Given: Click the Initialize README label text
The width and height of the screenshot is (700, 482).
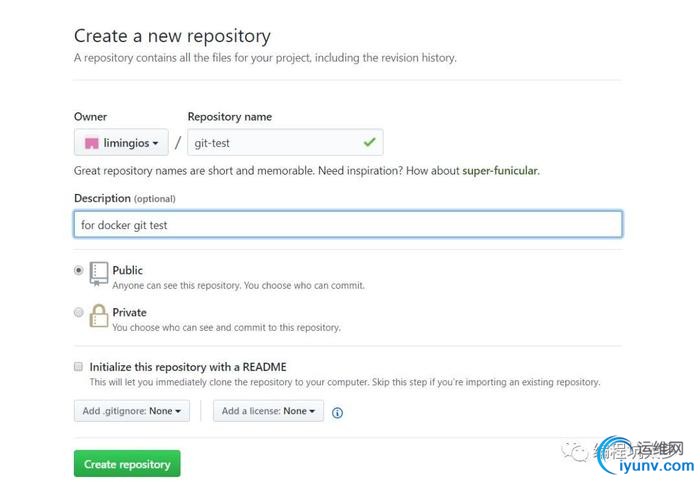Looking at the screenshot, I should click(188, 367).
